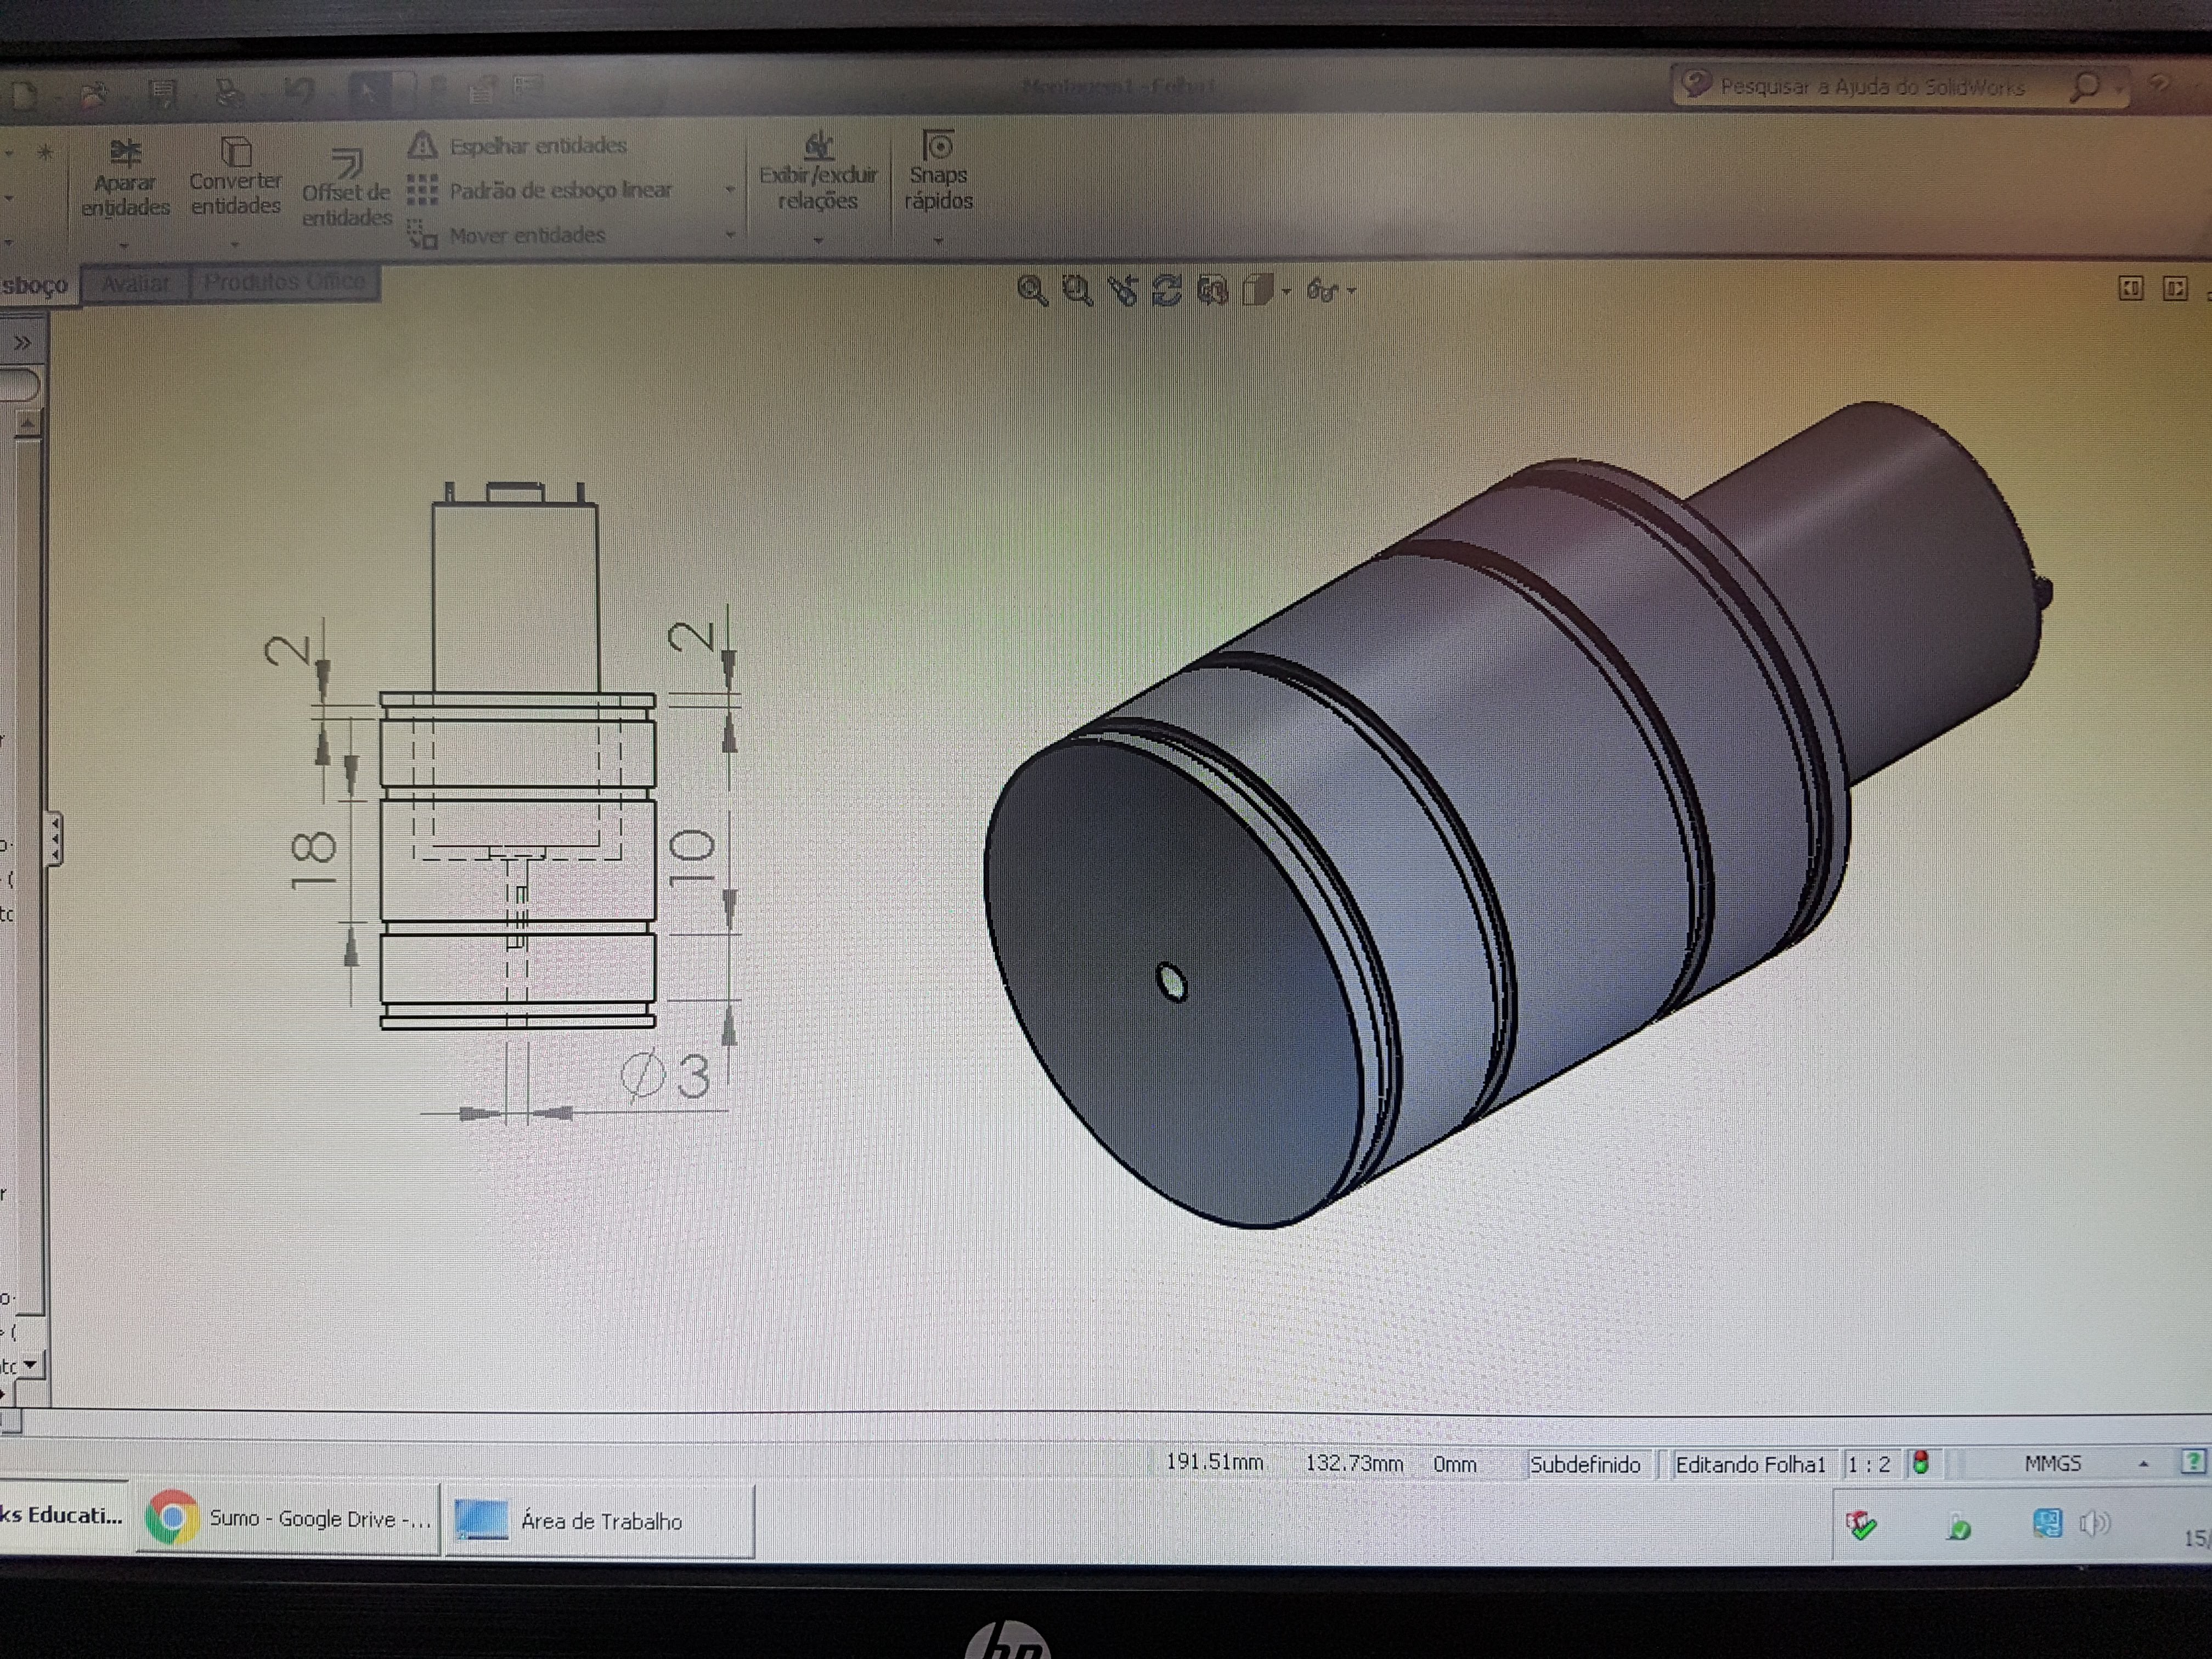
Task: Click the Previous view icon
Action: [1123, 291]
